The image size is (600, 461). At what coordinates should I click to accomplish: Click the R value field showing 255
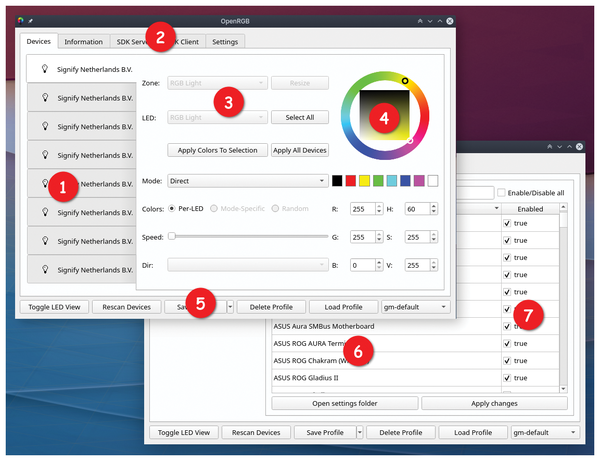point(363,209)
